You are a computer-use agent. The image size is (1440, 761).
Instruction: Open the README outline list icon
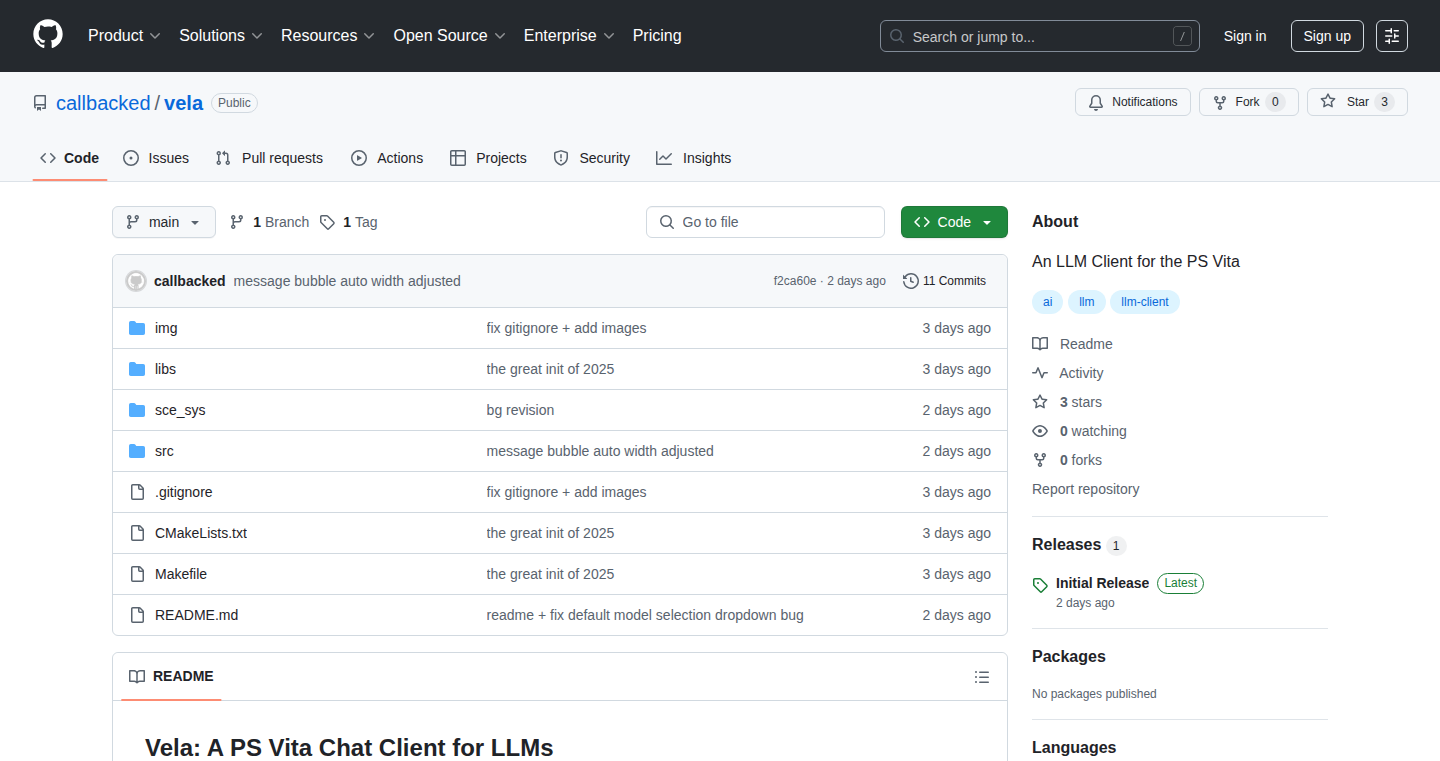(982, 677)
